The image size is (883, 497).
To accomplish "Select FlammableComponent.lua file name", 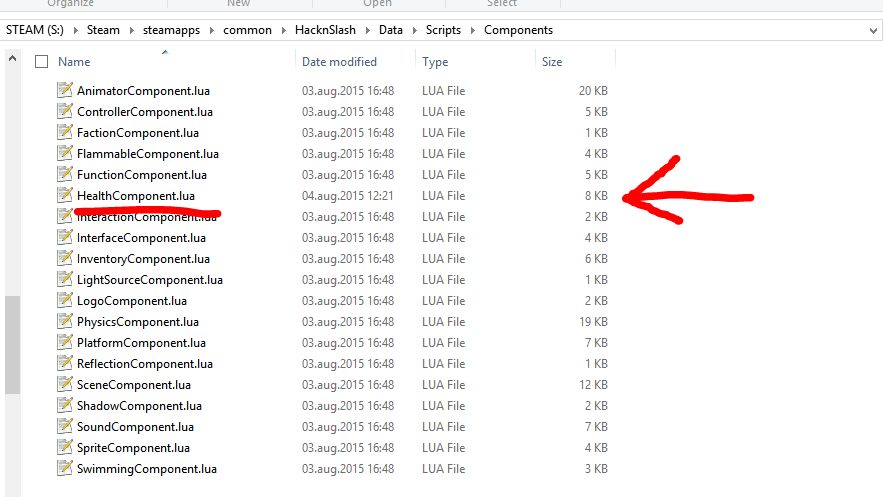I will tap(148, 154).
